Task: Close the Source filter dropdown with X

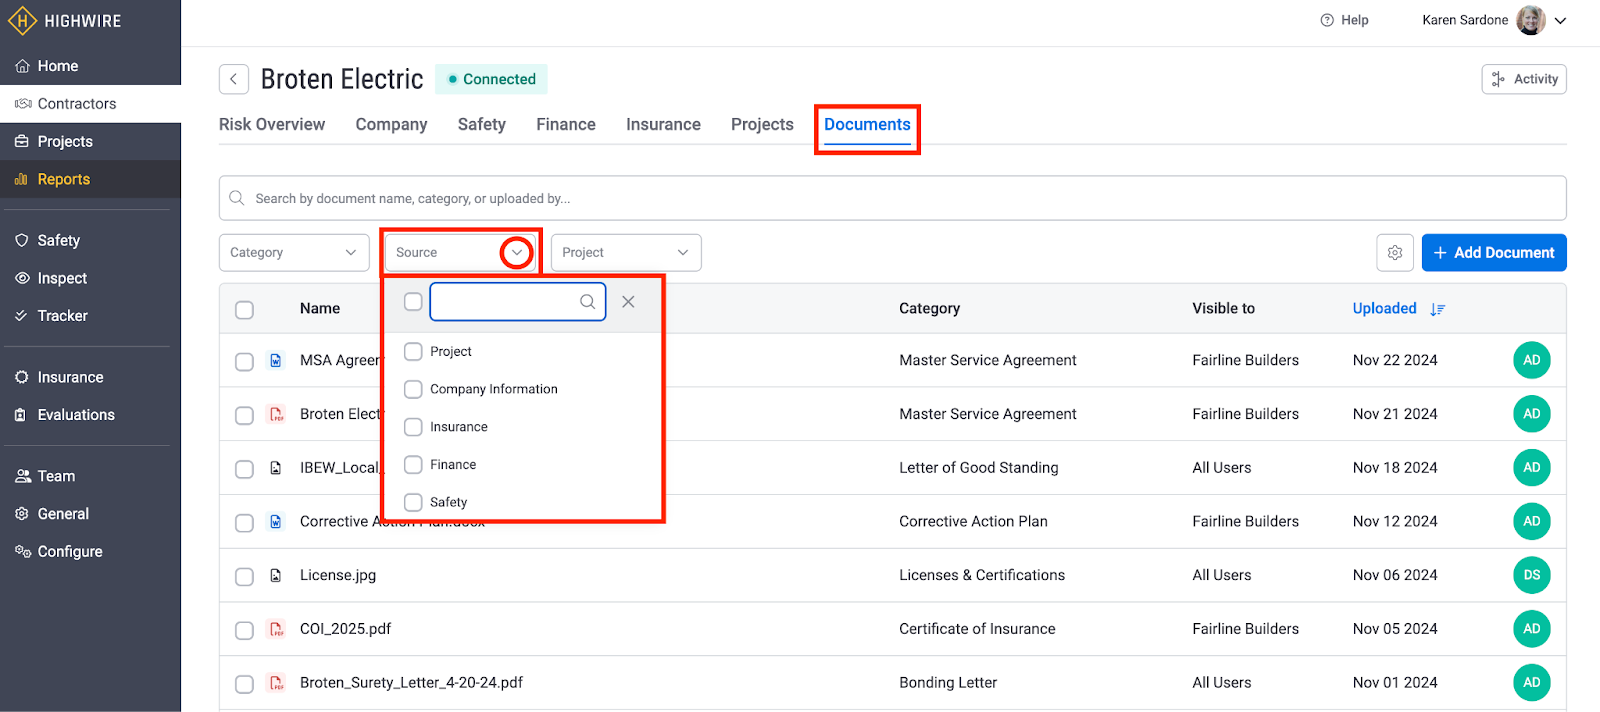Action: coord(628,302)
